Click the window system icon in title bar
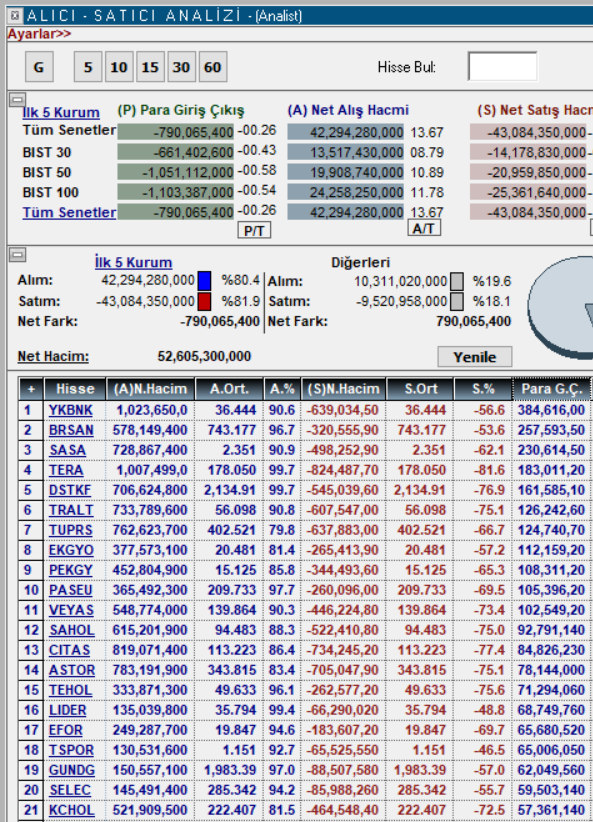Image resolution: width=593 pixels, height=822 pixels. 15,16
